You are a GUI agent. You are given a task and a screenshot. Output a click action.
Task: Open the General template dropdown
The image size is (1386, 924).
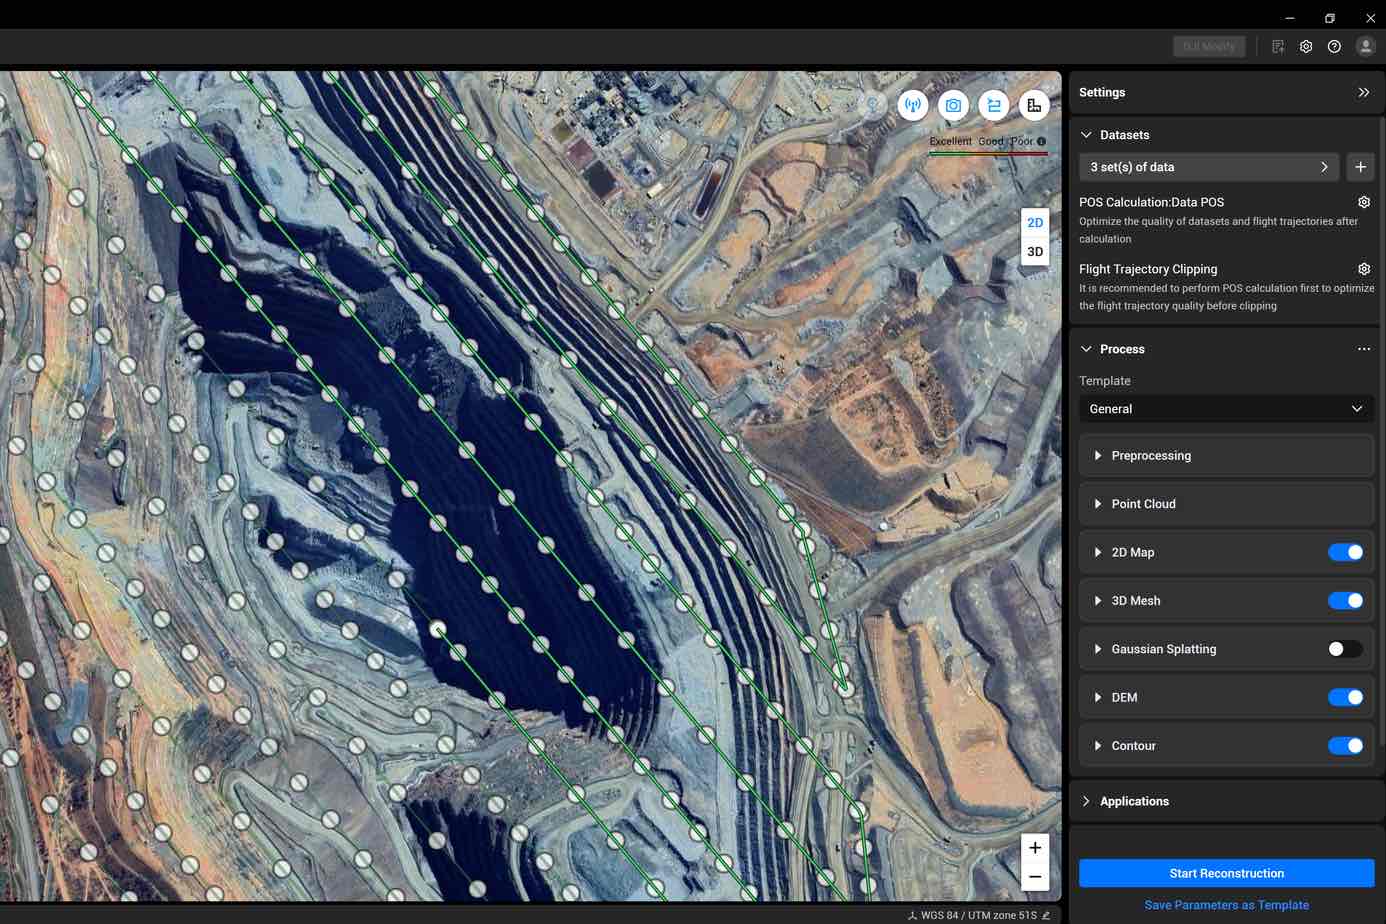tap(1225, 409)
